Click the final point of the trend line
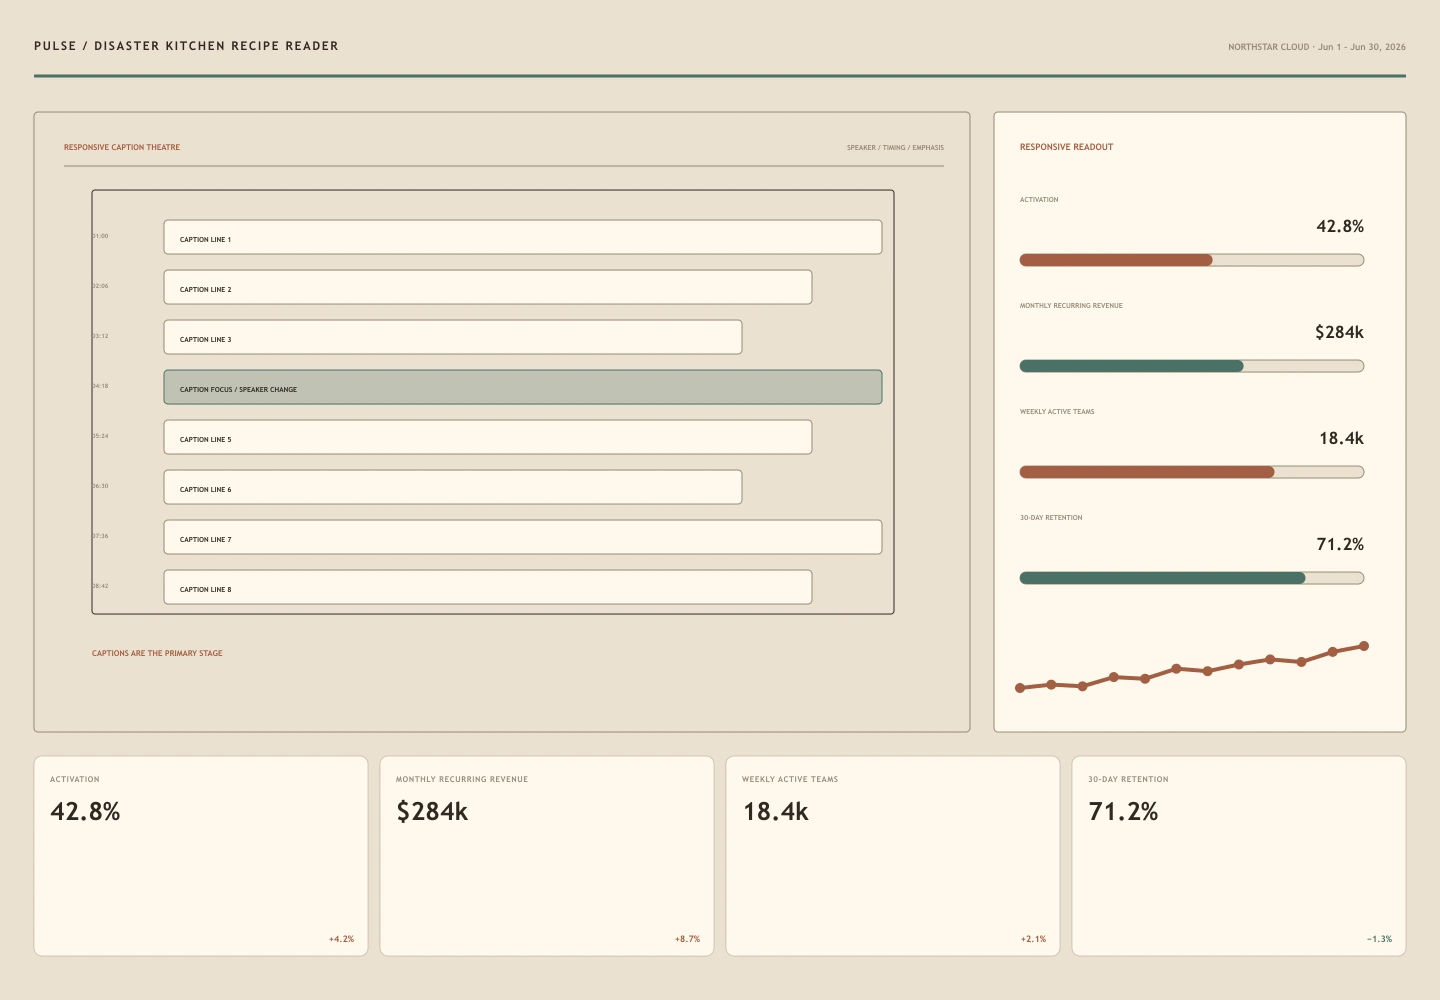 (1364, 646)
